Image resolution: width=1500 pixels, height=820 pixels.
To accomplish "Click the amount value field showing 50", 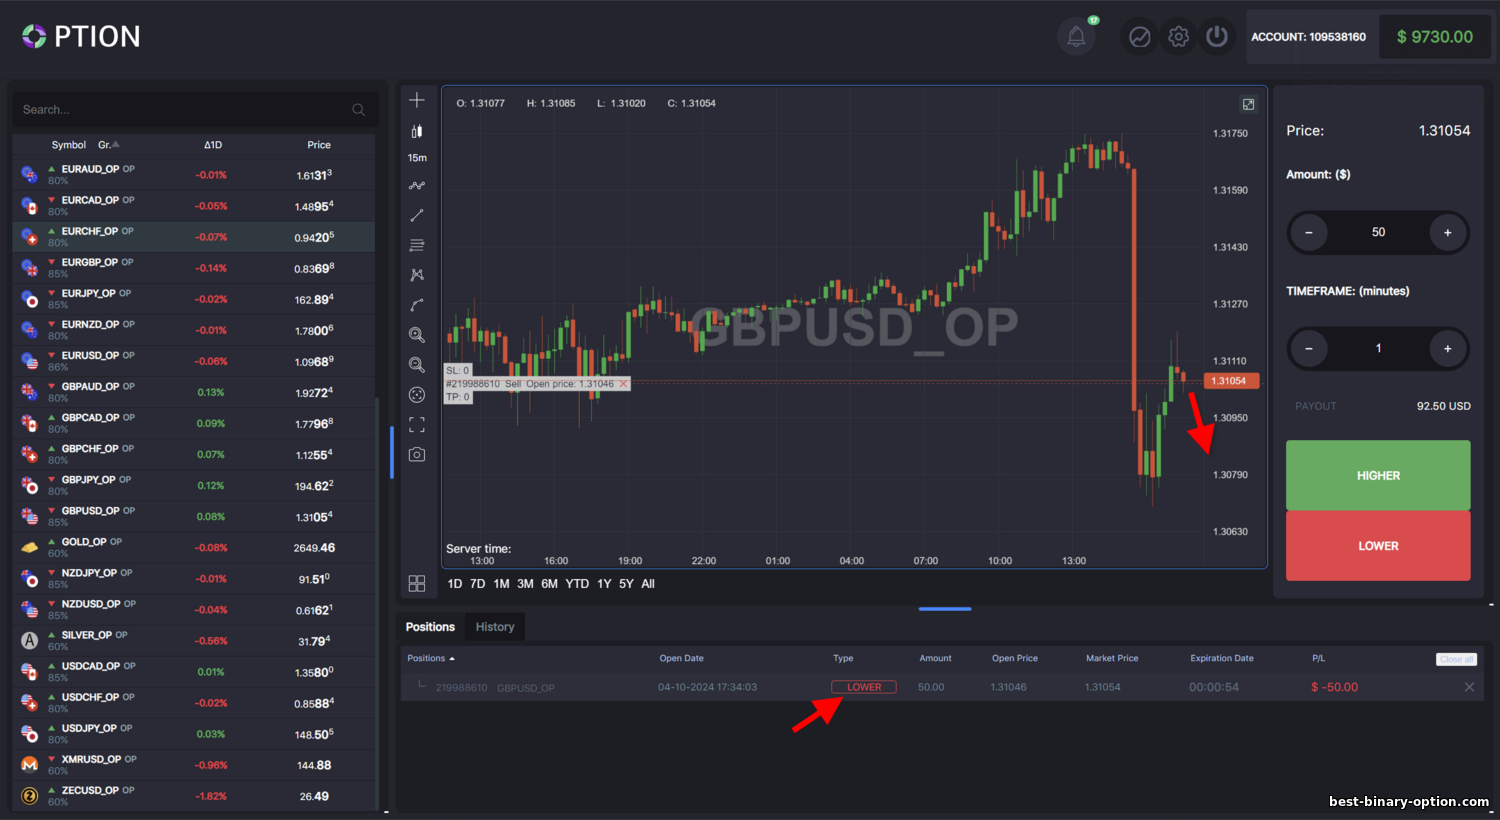I will [x=1378, y=232].
